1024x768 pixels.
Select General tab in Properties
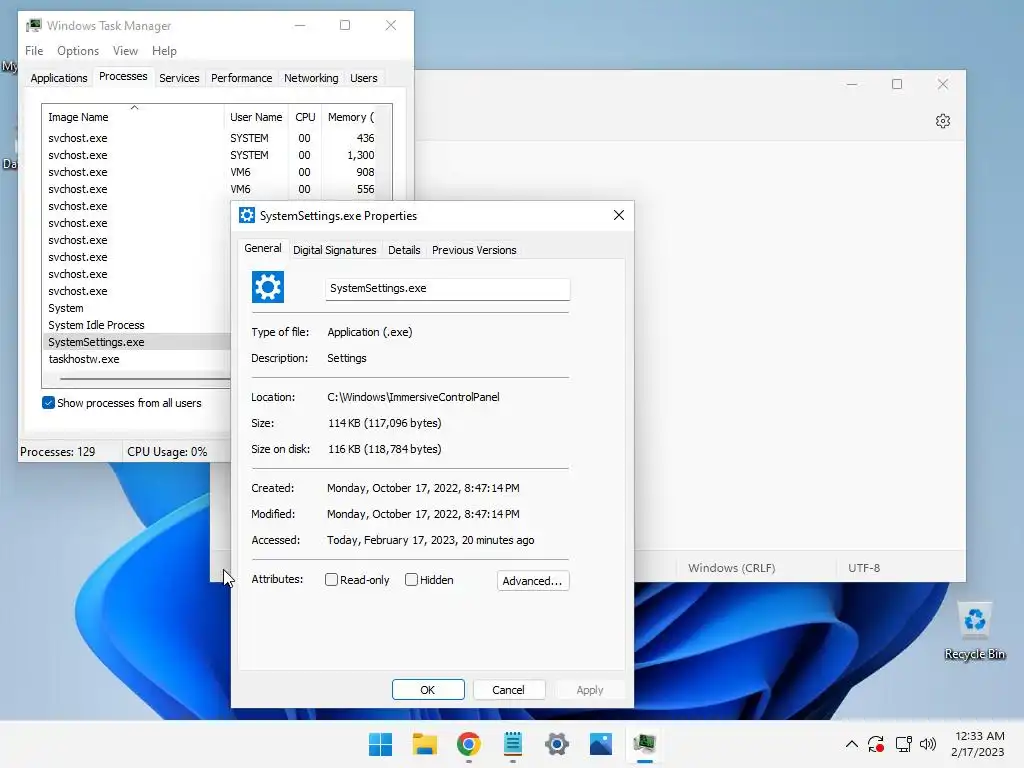(x=263, y=248)
